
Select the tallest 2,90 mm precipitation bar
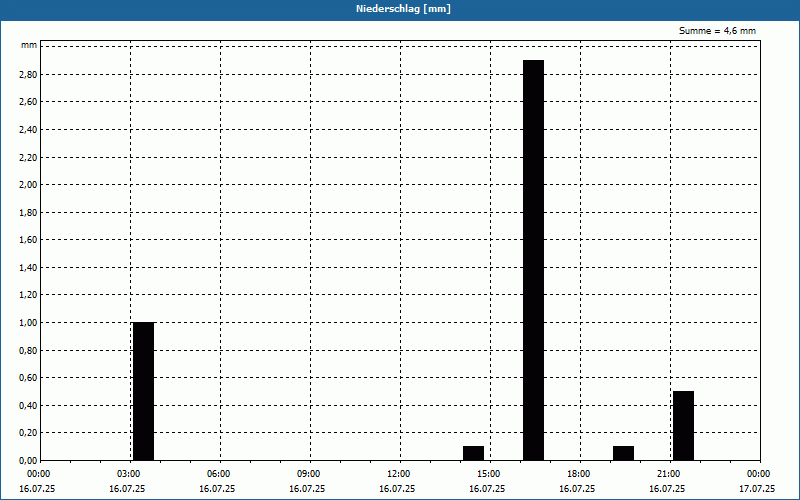pyautogui.click(x=534, y=260)
